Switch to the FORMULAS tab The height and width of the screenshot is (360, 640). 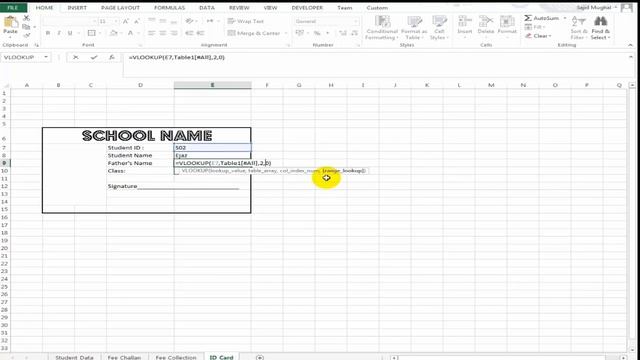click(169, 8)
